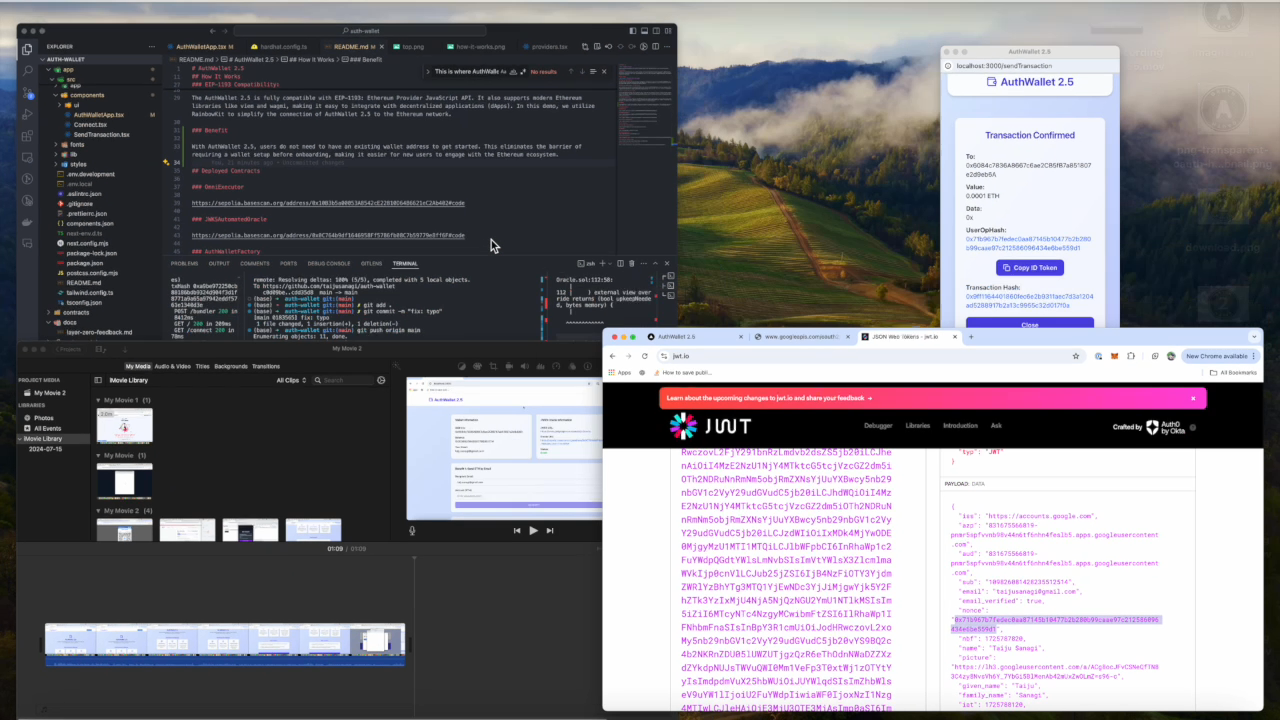
Task: Open the Libraries link on jwt.io
Action: pos(918,426)
